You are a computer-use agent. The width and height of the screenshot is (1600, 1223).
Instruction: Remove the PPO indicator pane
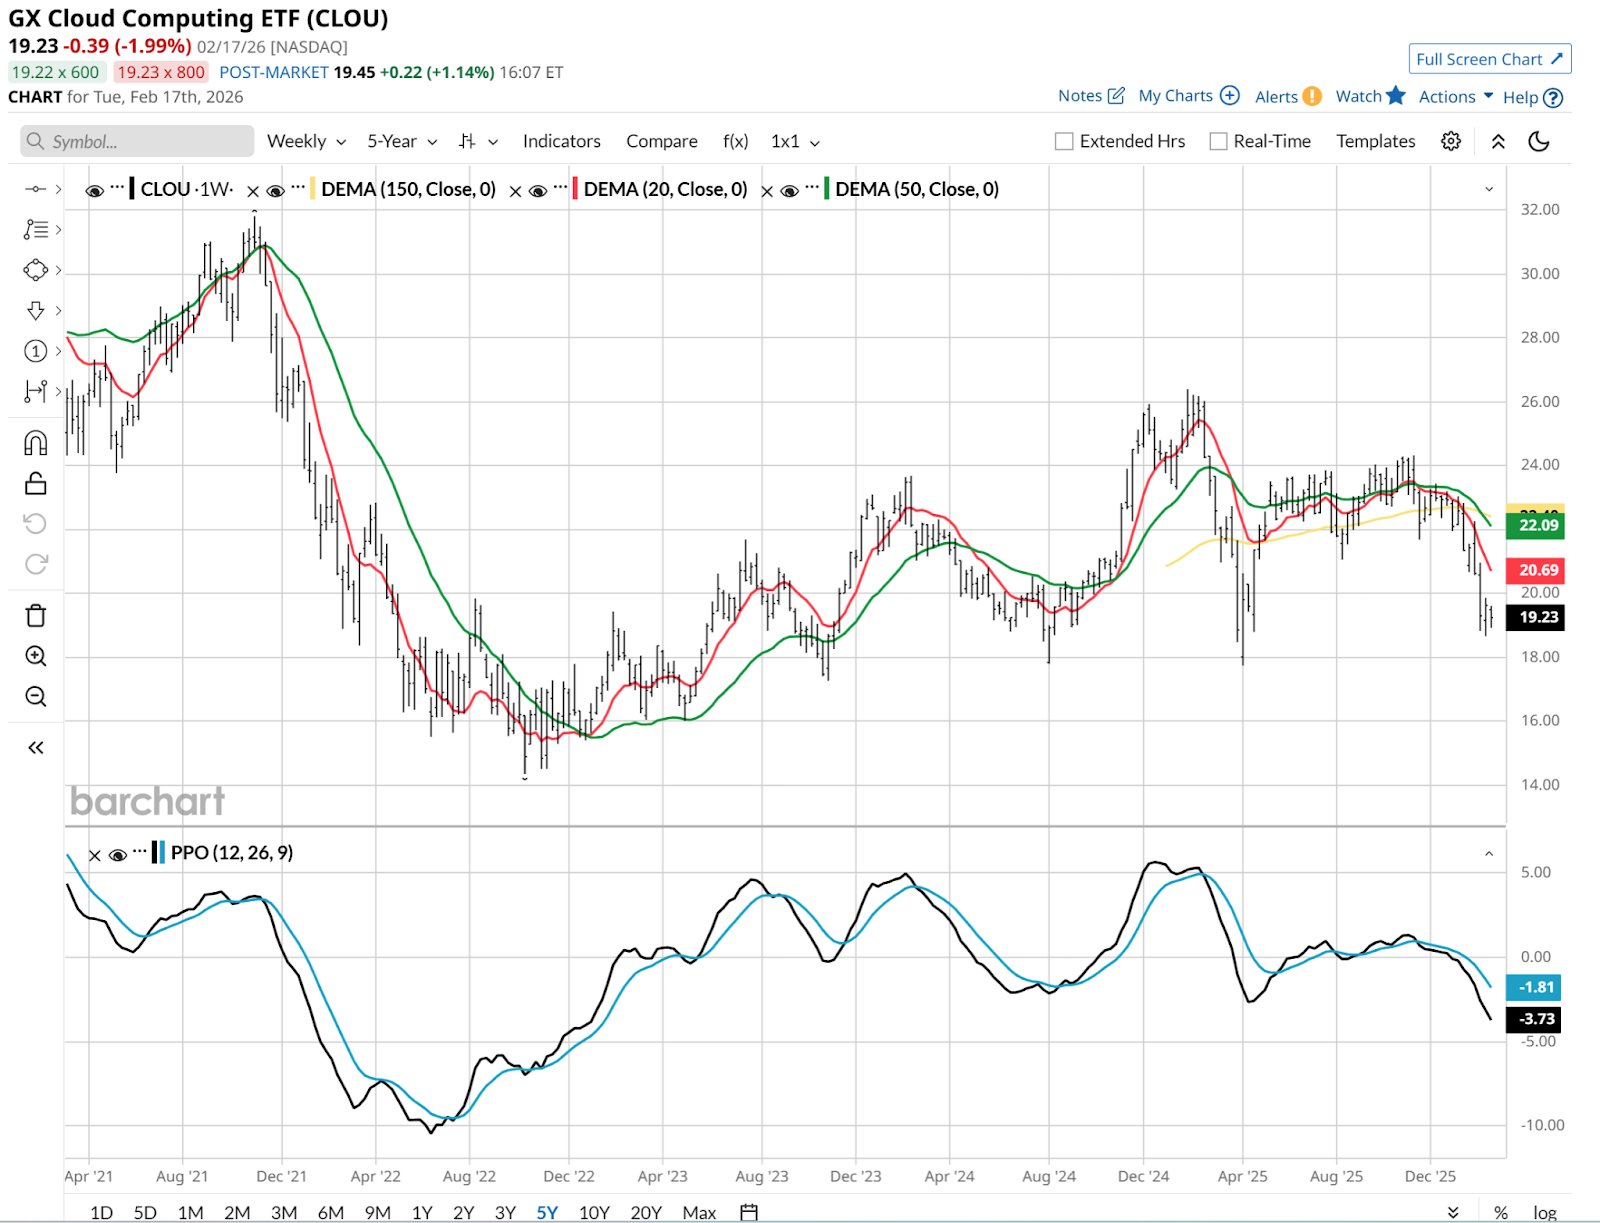(x=94, y=855)
